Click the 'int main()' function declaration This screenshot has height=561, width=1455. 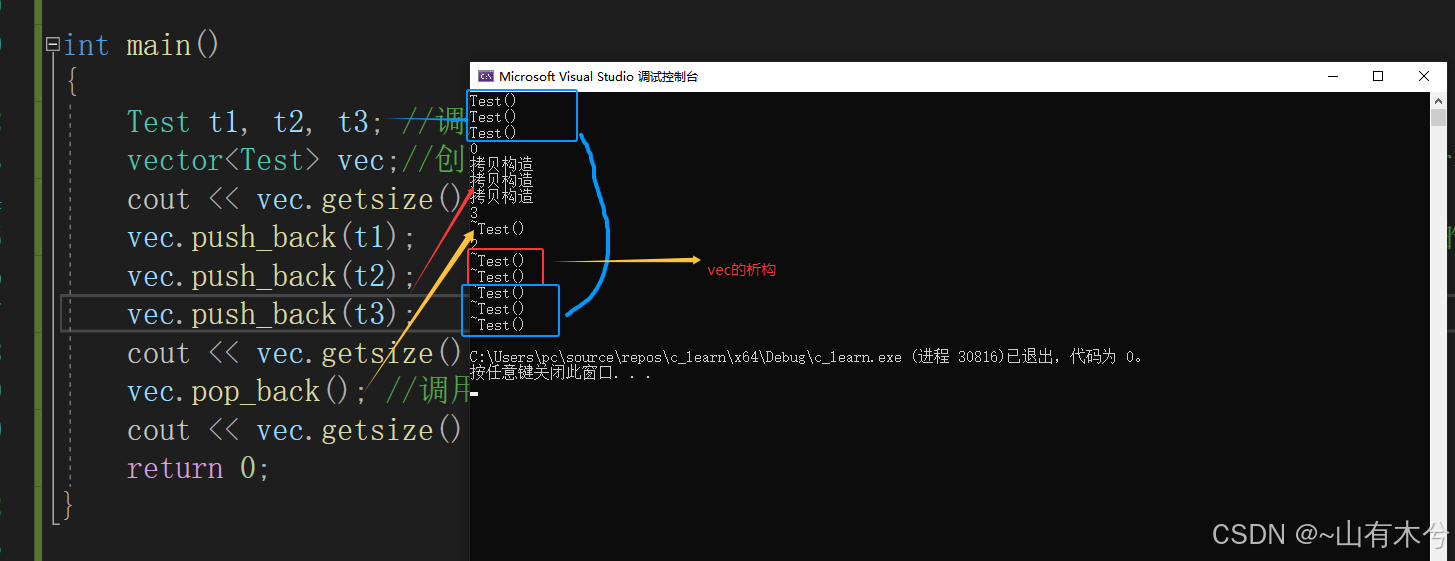(141, 45)
